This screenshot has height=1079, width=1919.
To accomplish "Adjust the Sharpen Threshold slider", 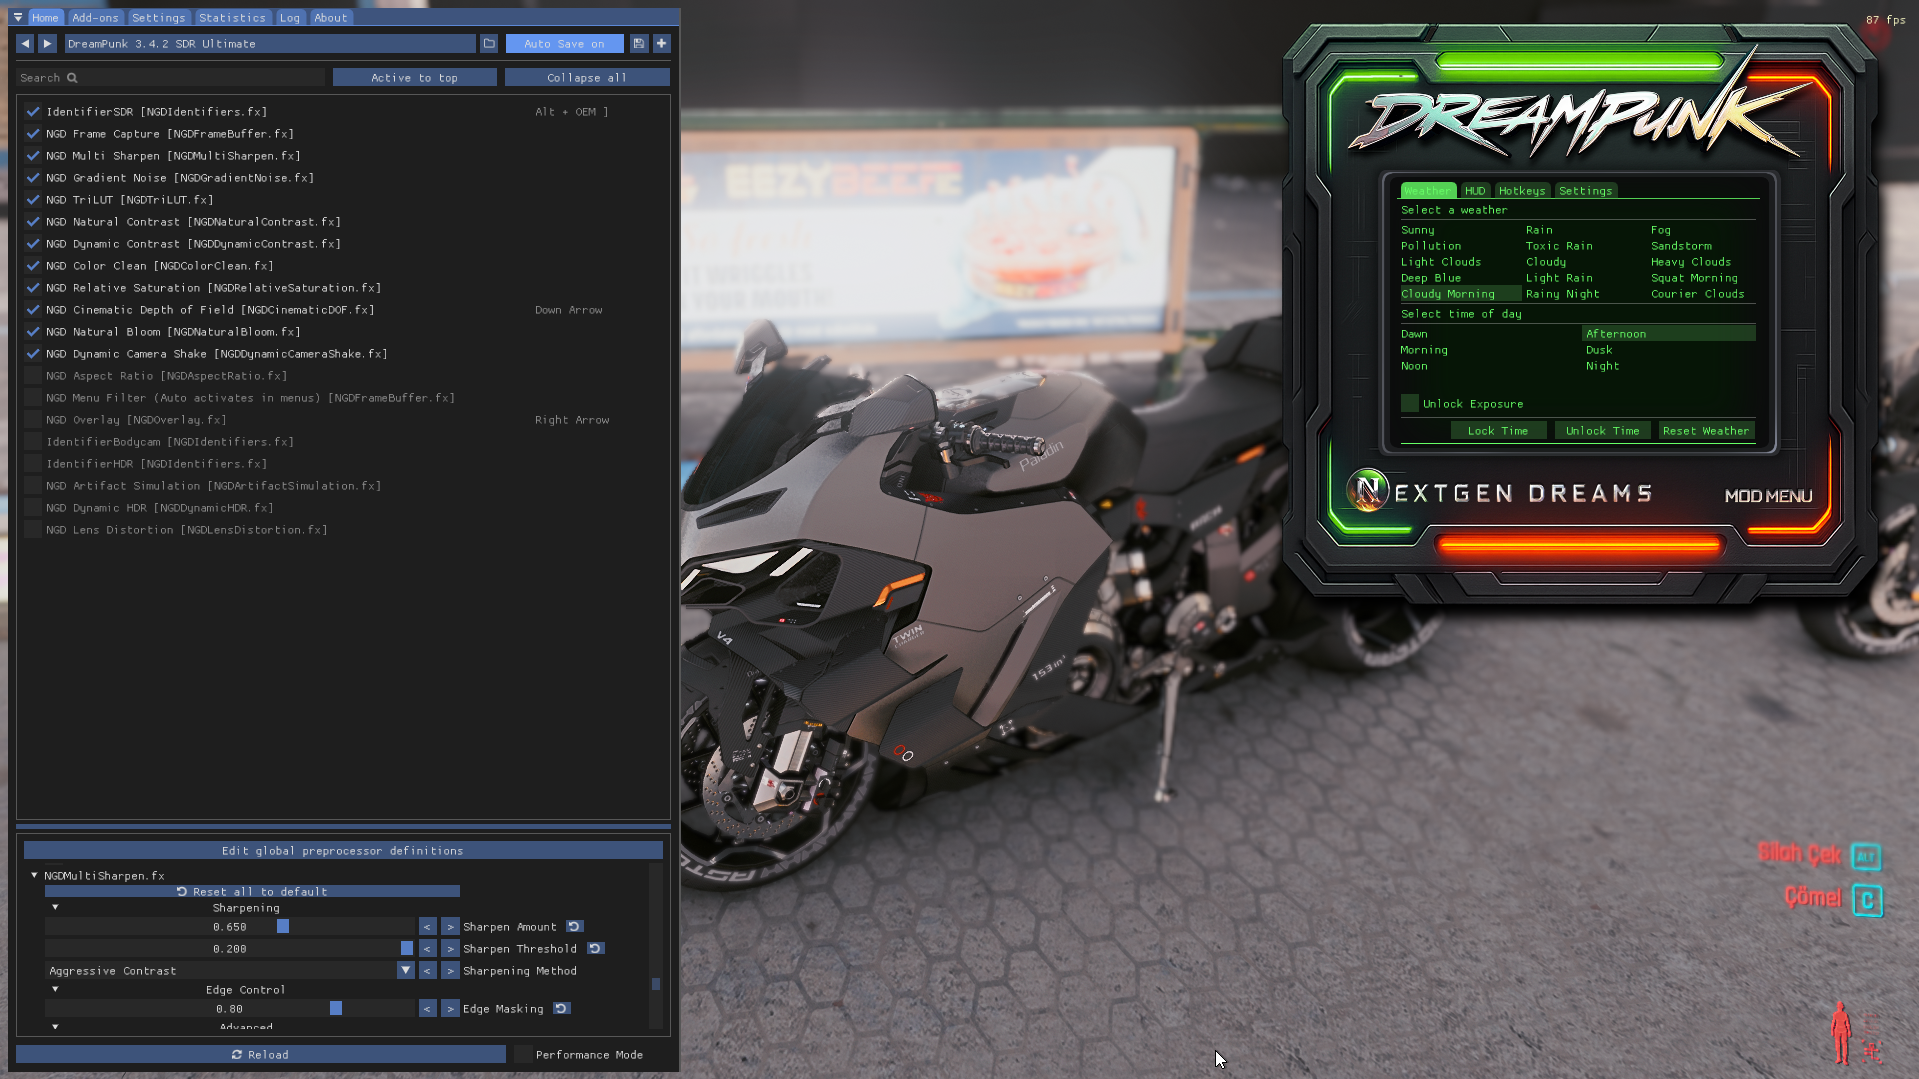I will pyautogui.click(x=229, y=949).
